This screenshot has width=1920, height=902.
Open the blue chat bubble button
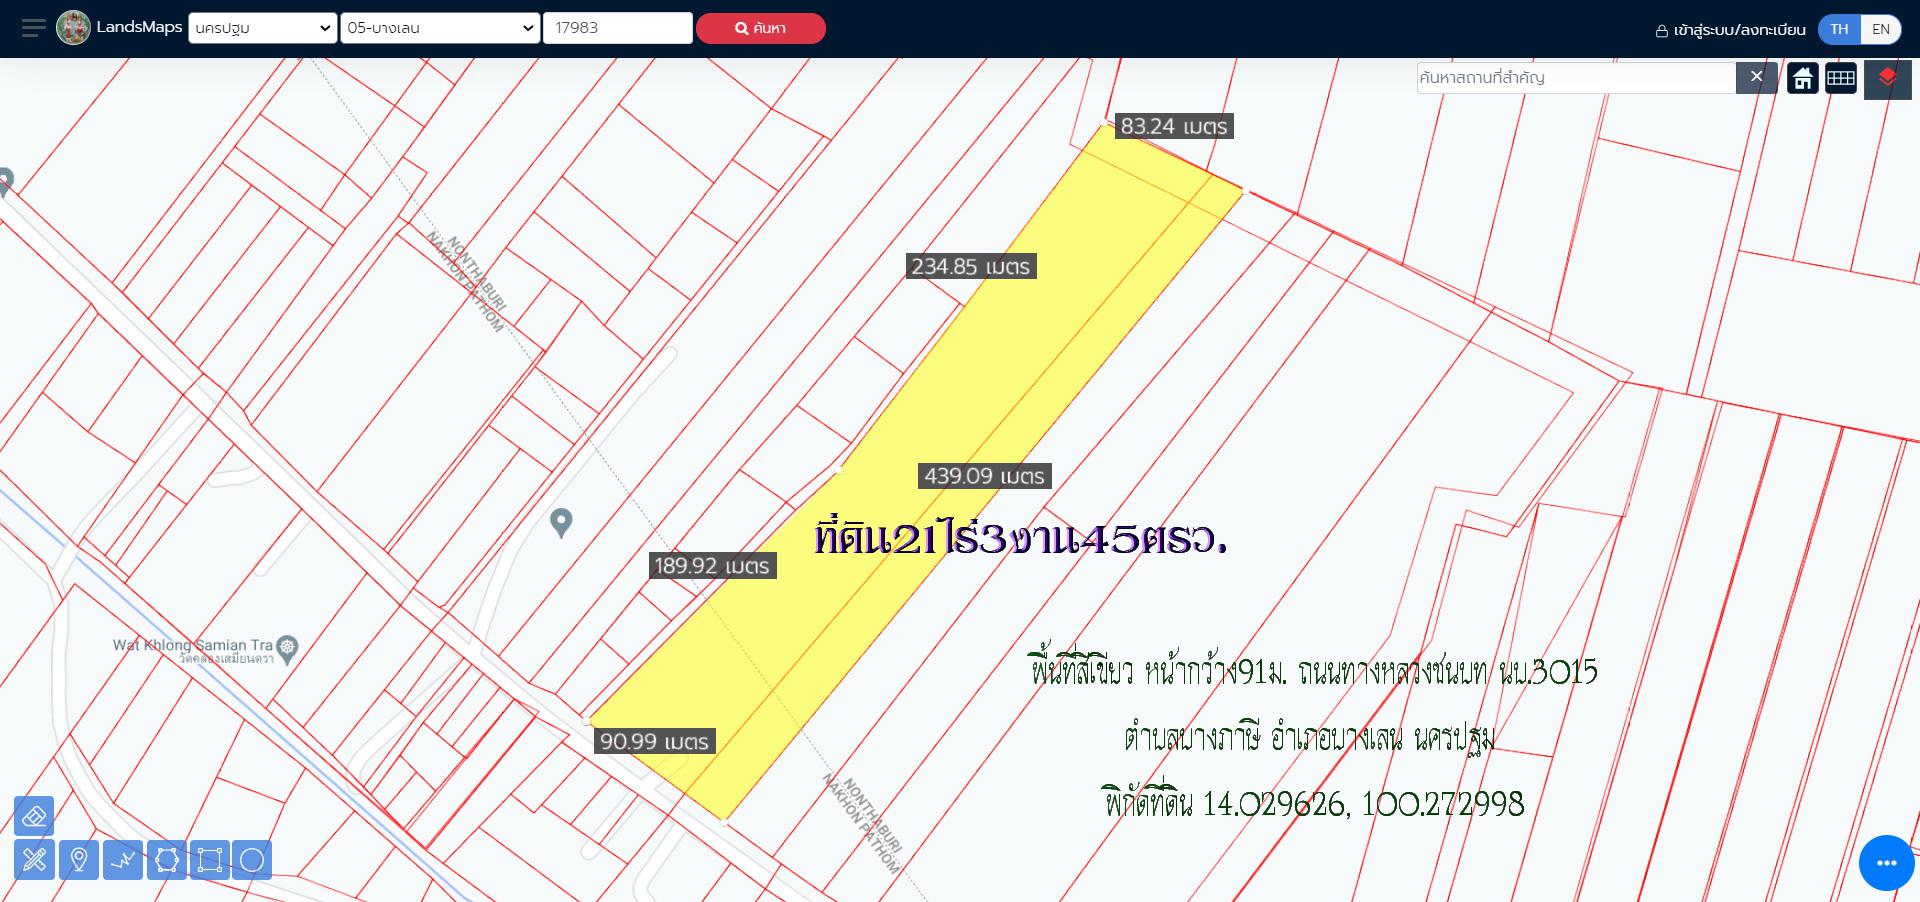pyautogui.click(x=1886, y=862)
